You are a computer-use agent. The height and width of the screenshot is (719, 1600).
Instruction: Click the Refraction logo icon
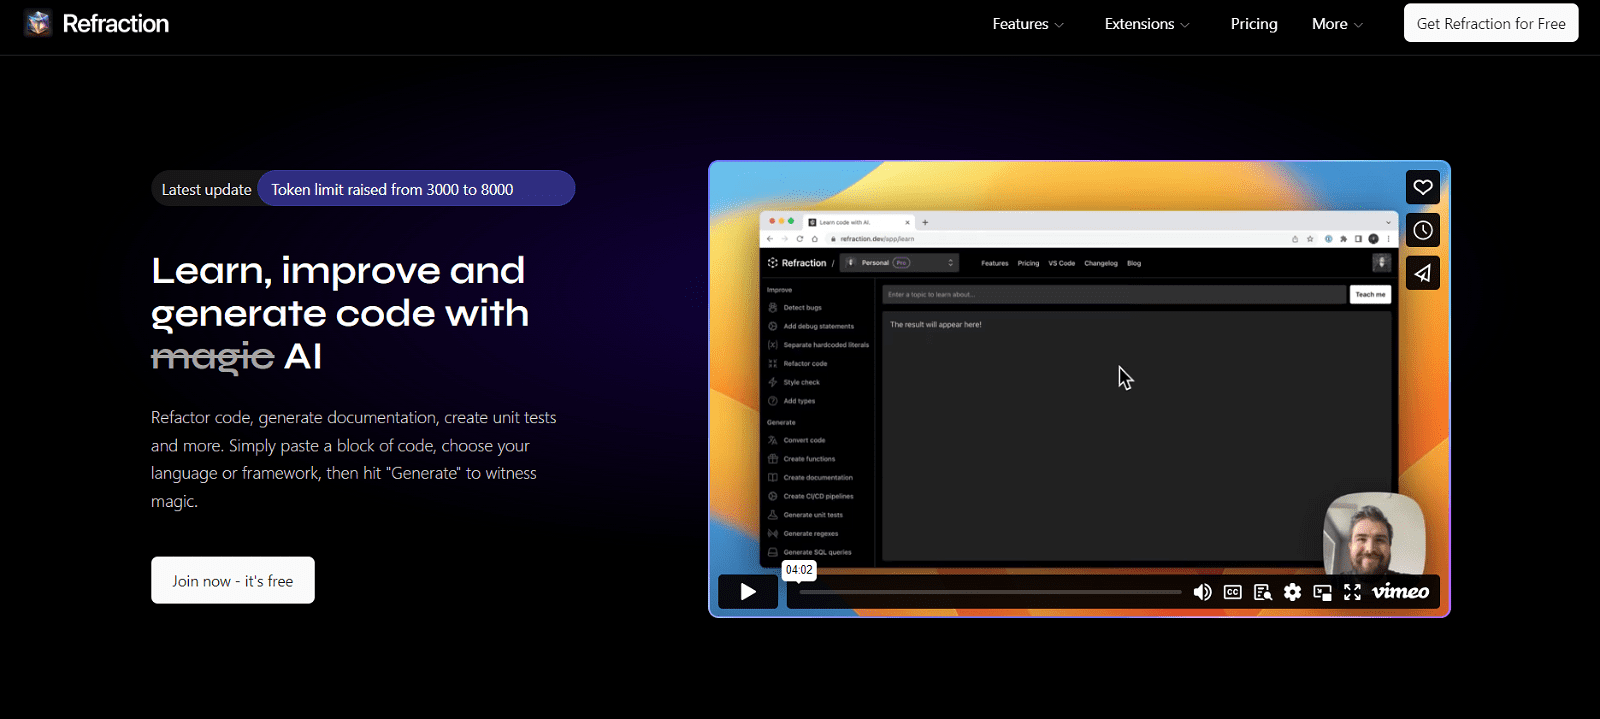[x=38, y=23]
